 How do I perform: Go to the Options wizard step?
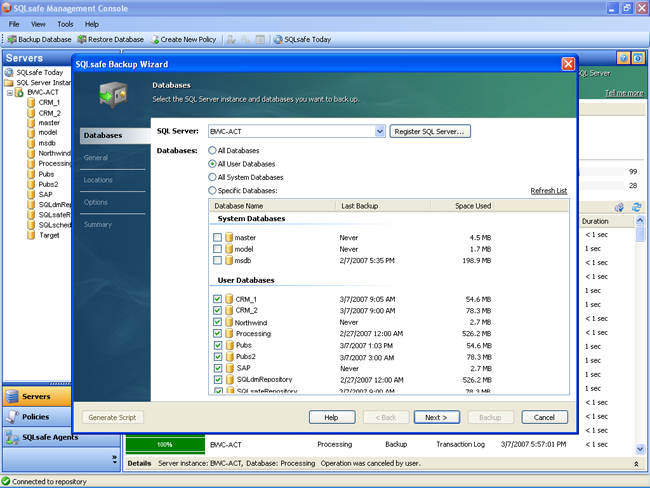(x=96, y=202)
